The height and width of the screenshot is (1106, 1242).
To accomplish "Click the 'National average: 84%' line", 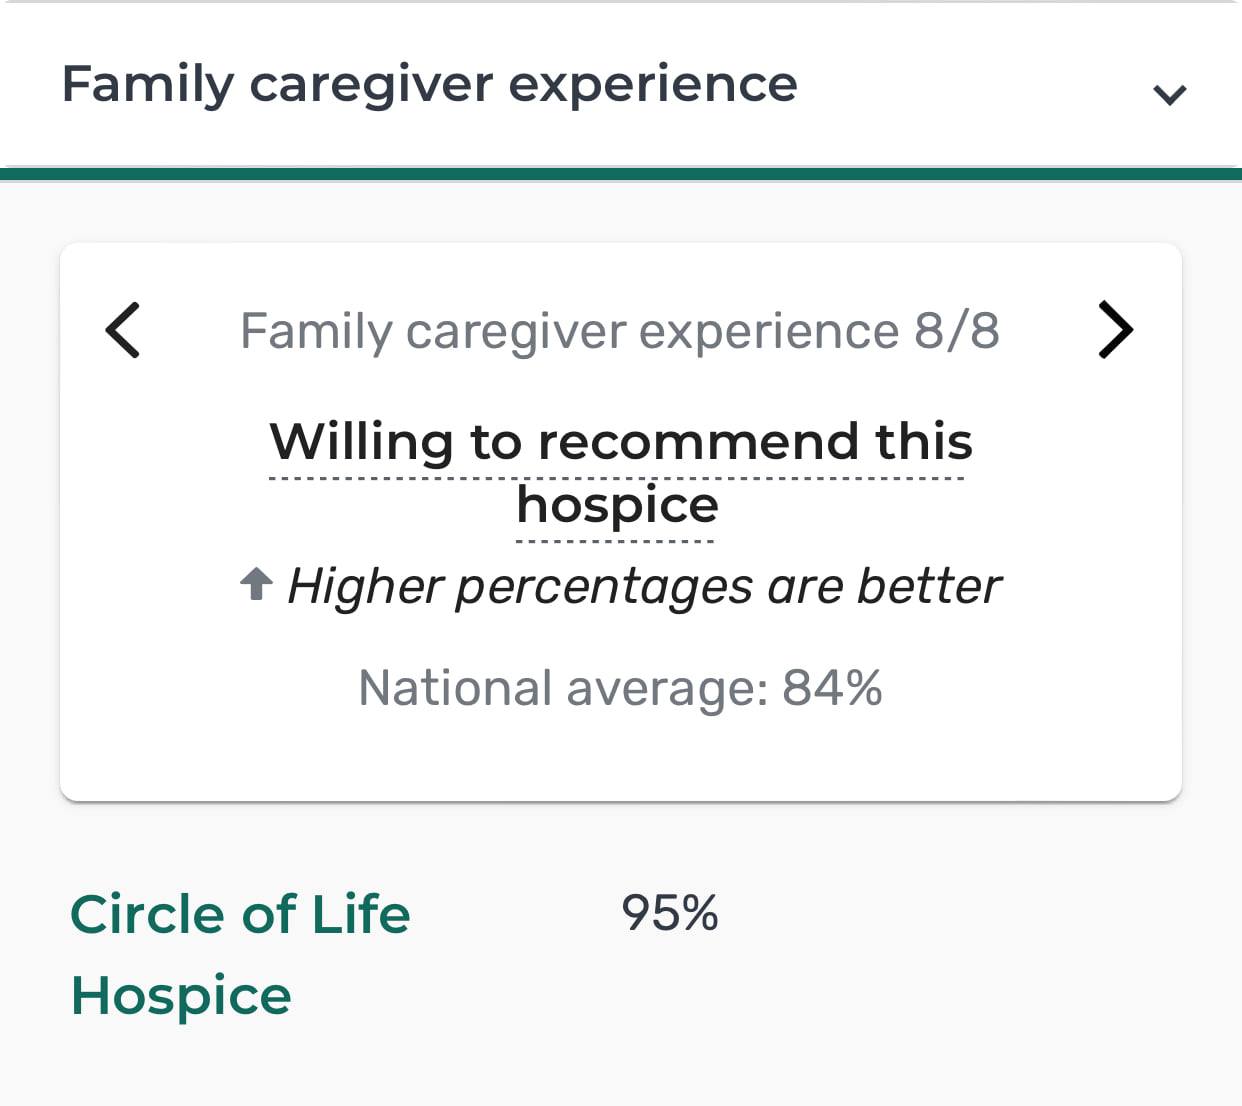I will pos(620,688).
